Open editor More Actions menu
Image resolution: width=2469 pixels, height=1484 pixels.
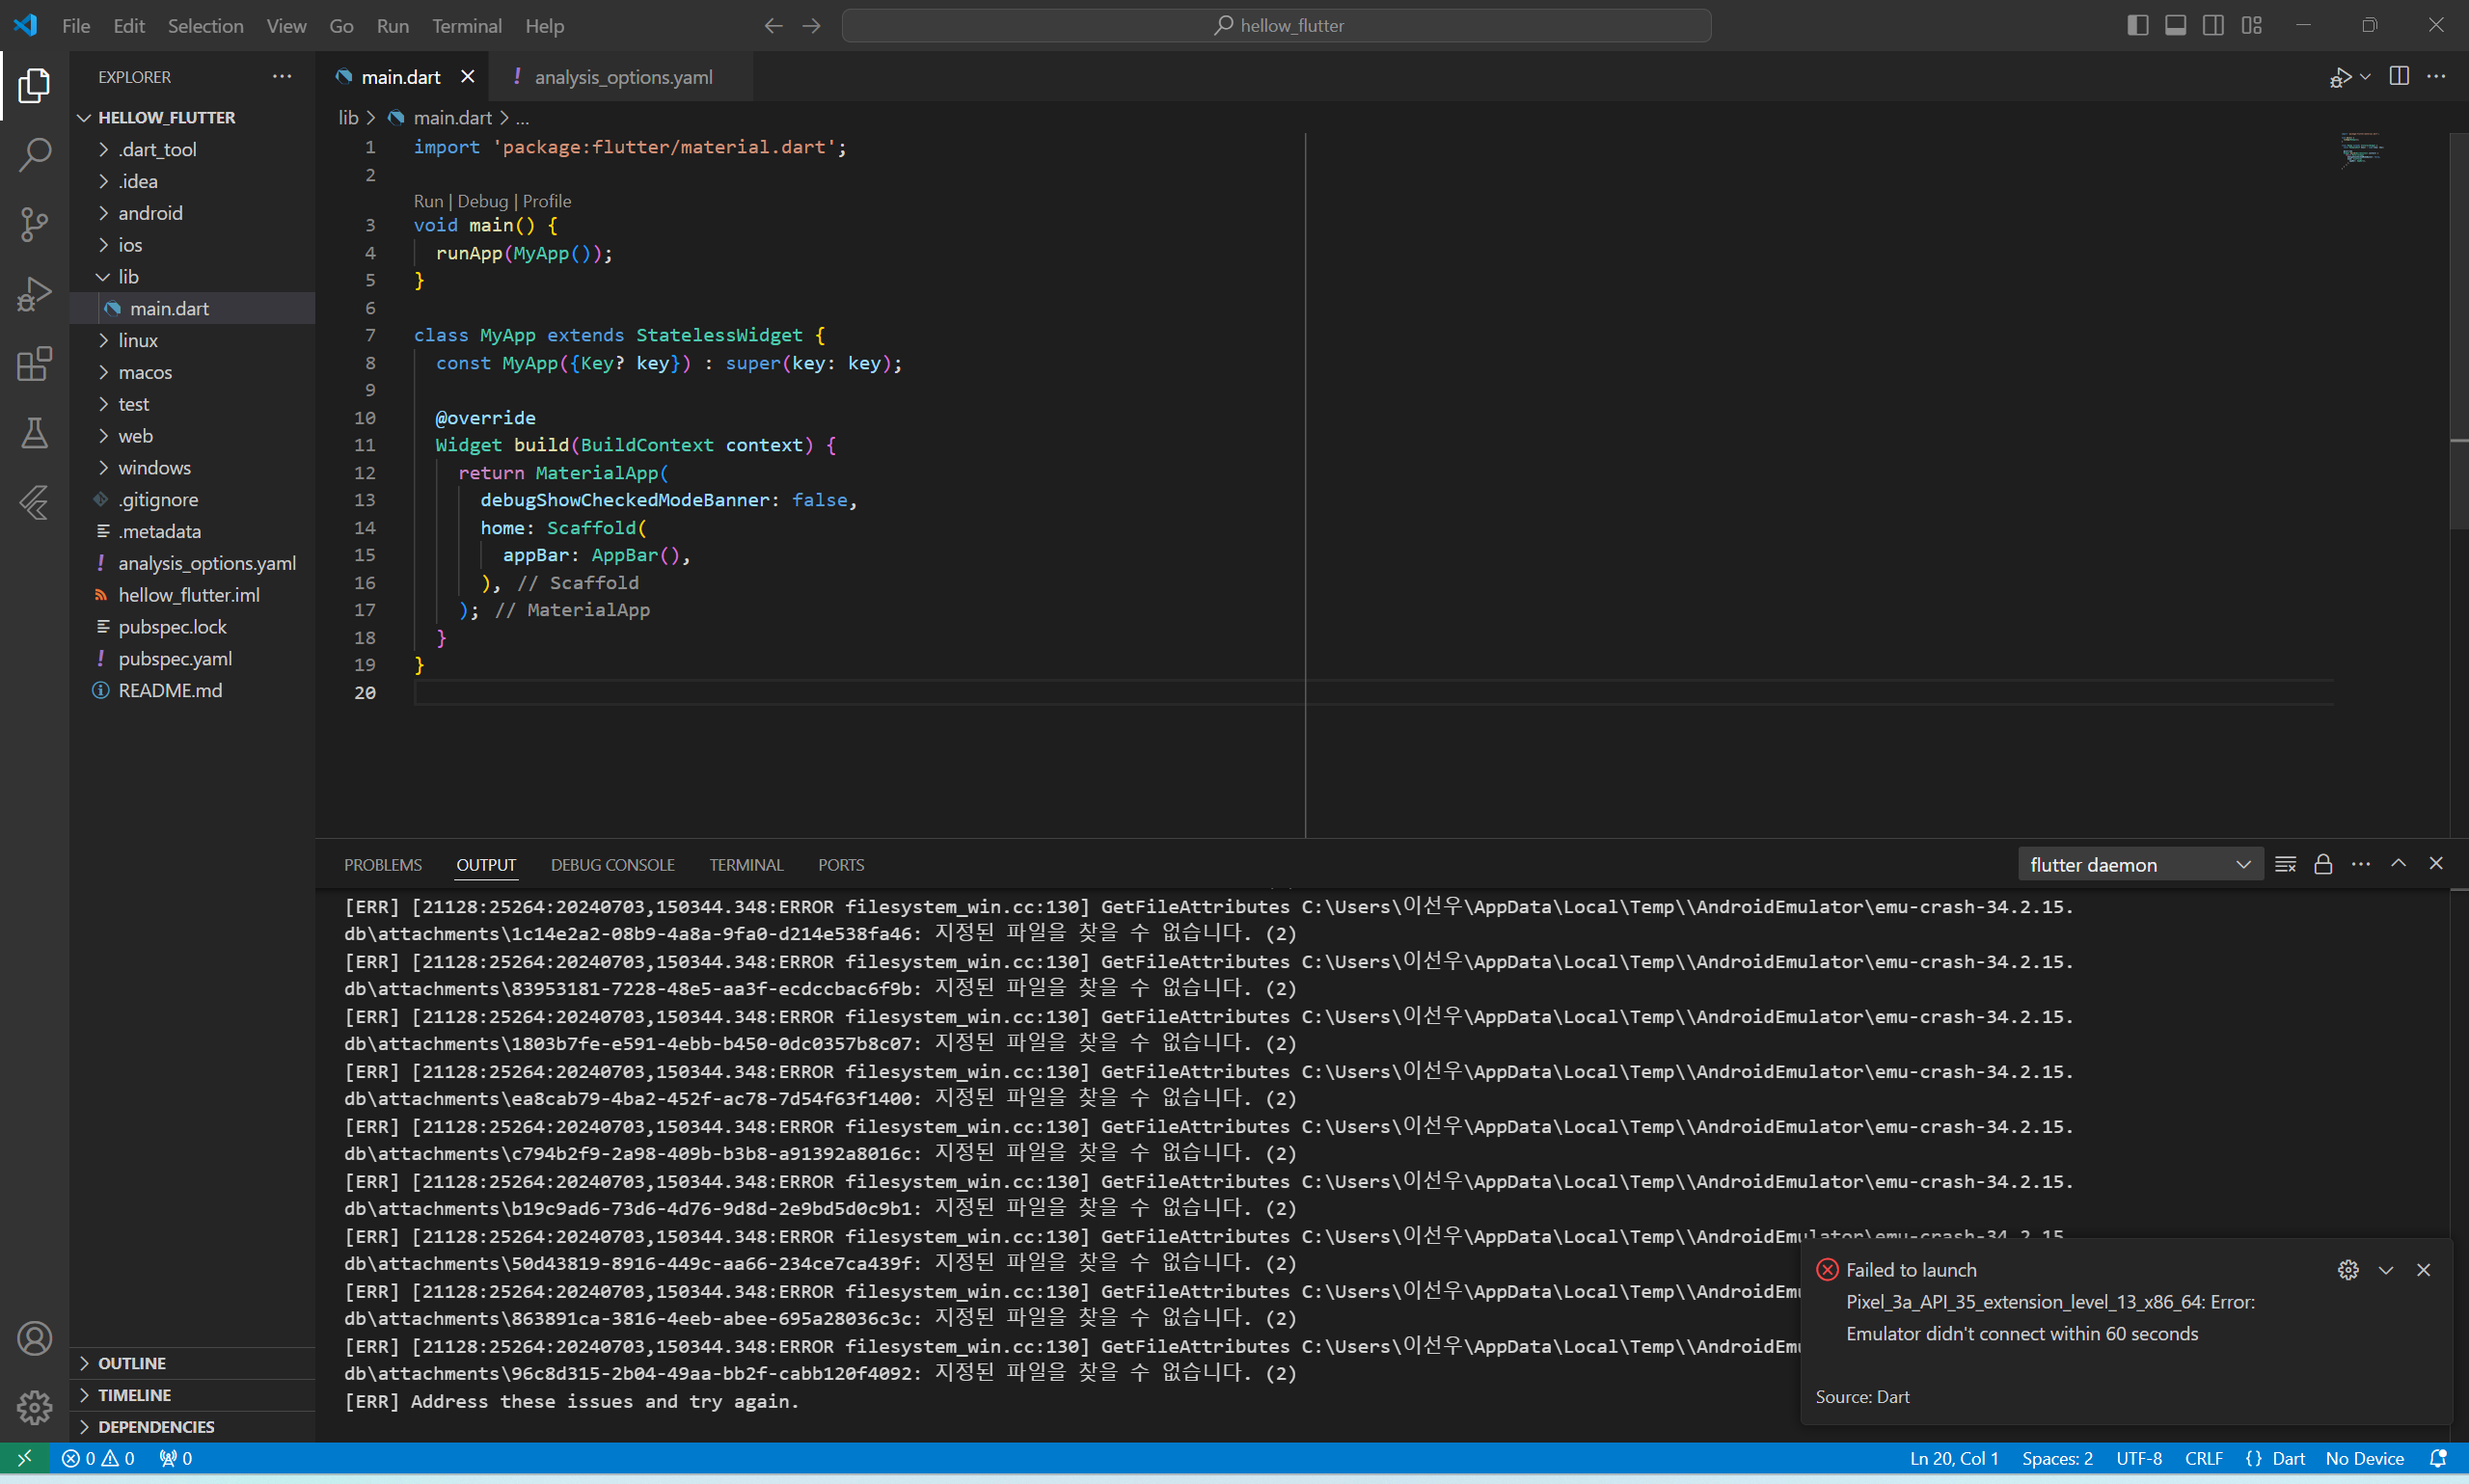(x=2436, y=77)
